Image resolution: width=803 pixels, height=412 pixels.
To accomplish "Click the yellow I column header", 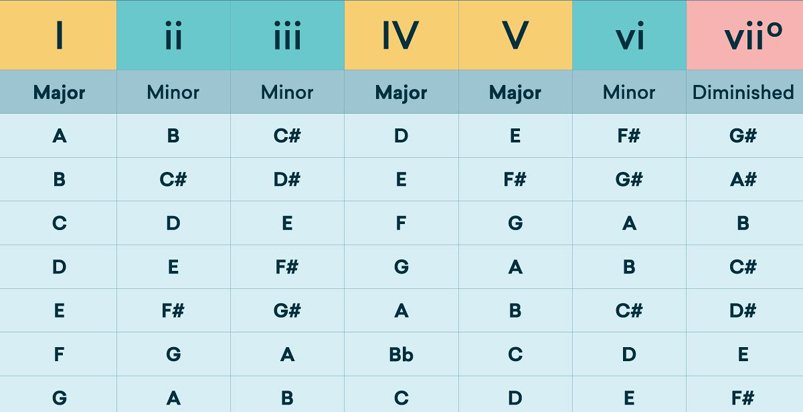I will tap(58, 35).
